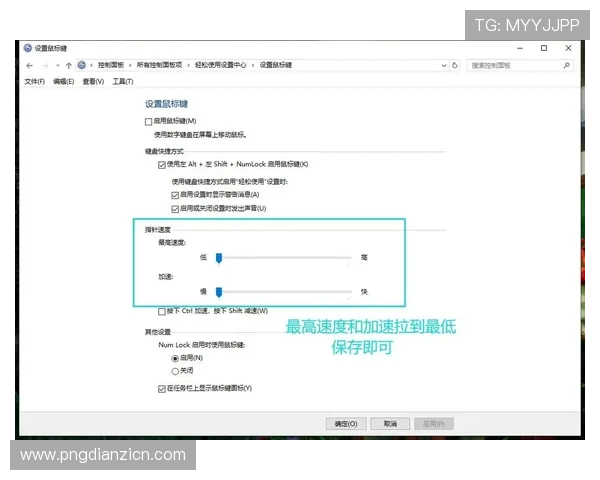The height and width of the screenshot is (480, 600).
Task: Click the 轻松使用设置中心 breadcrumb
Action: [x=220, y=65]
